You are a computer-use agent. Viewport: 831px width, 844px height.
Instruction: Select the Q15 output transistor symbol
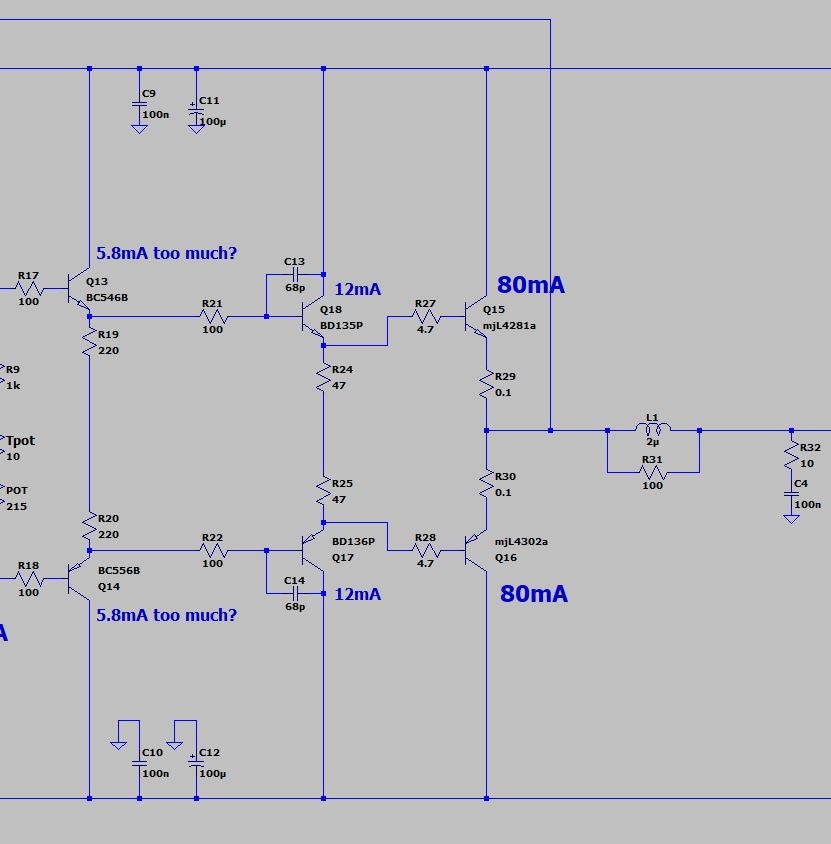476,318
